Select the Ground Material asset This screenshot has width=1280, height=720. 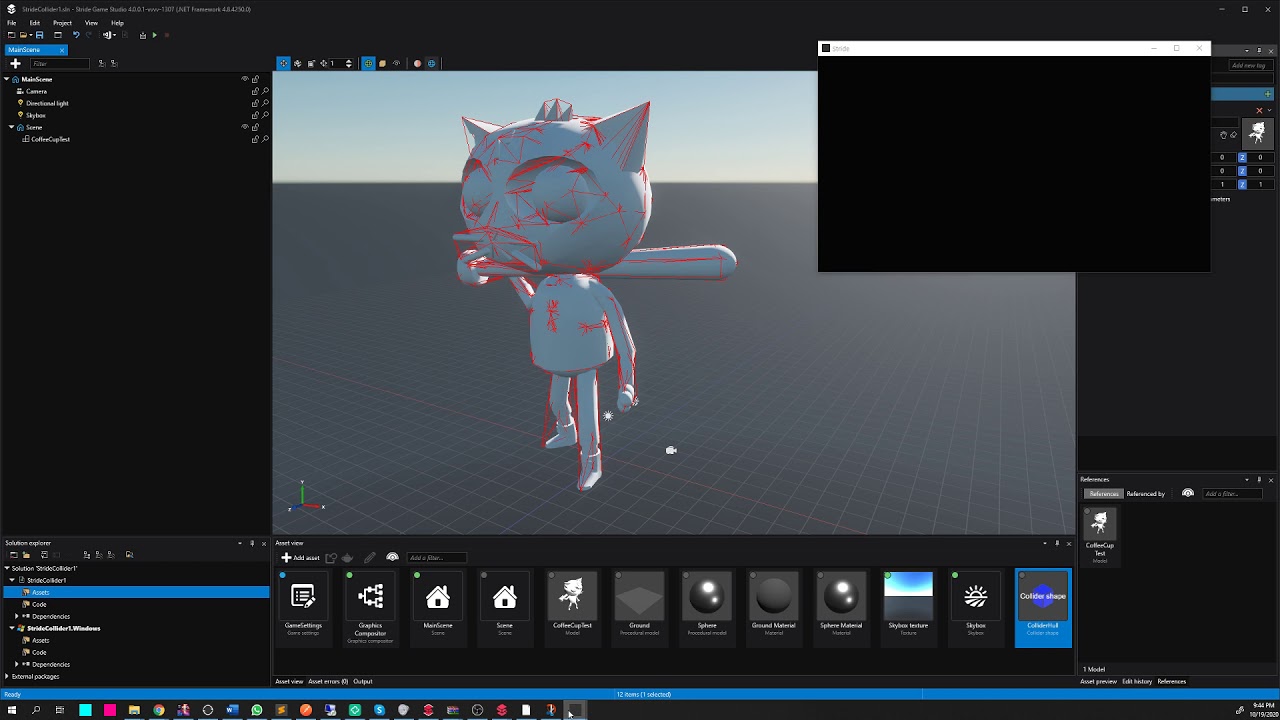(x=773, y=608)
